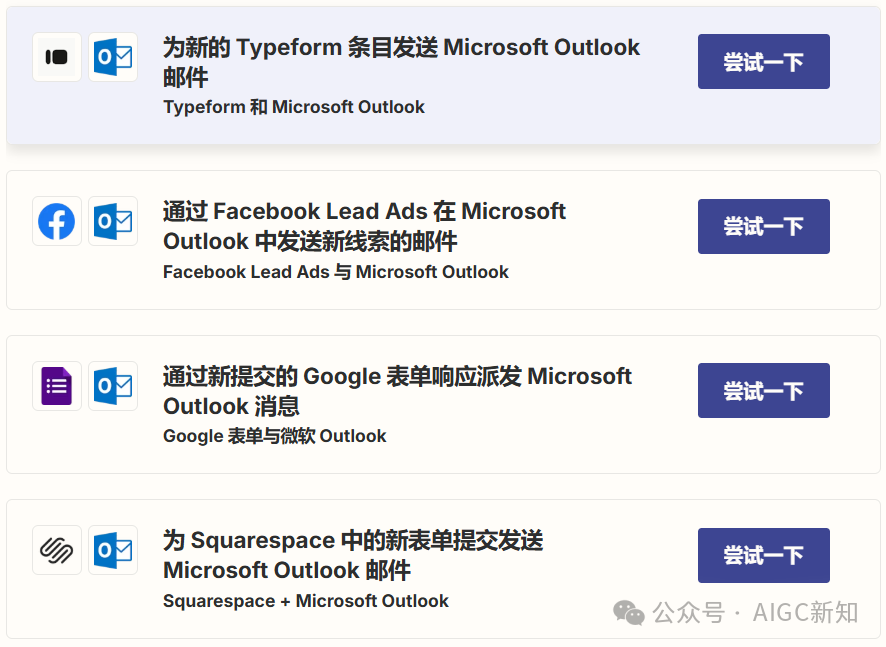Click the 'Google 表单与微软 Outlook' subtitle
This screenshot has width=886, height=647.
coord(275,436)
